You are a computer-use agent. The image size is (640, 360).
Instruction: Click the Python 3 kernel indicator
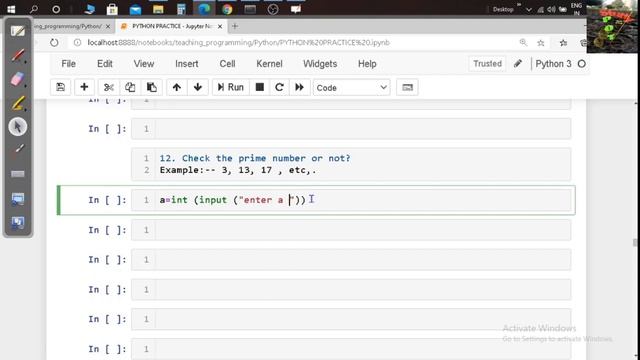click(553, 64)
